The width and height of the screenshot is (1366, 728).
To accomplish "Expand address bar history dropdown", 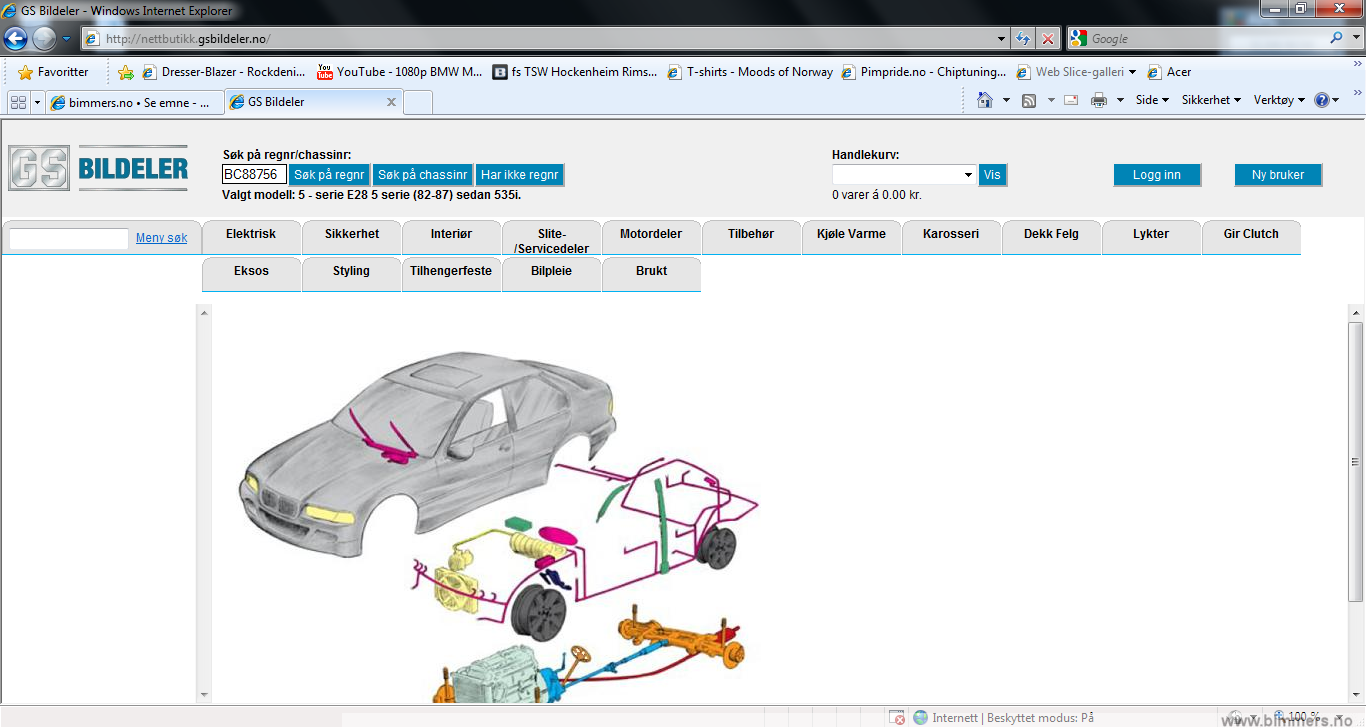I will pos(1002,39).
